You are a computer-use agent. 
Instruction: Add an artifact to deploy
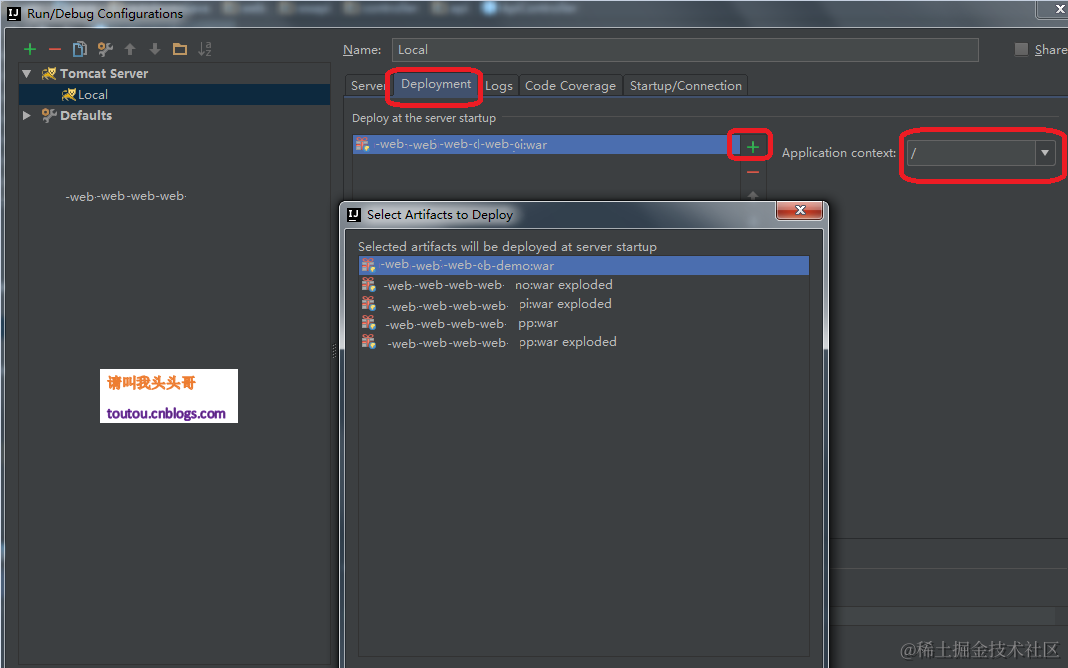coord(750,144)
